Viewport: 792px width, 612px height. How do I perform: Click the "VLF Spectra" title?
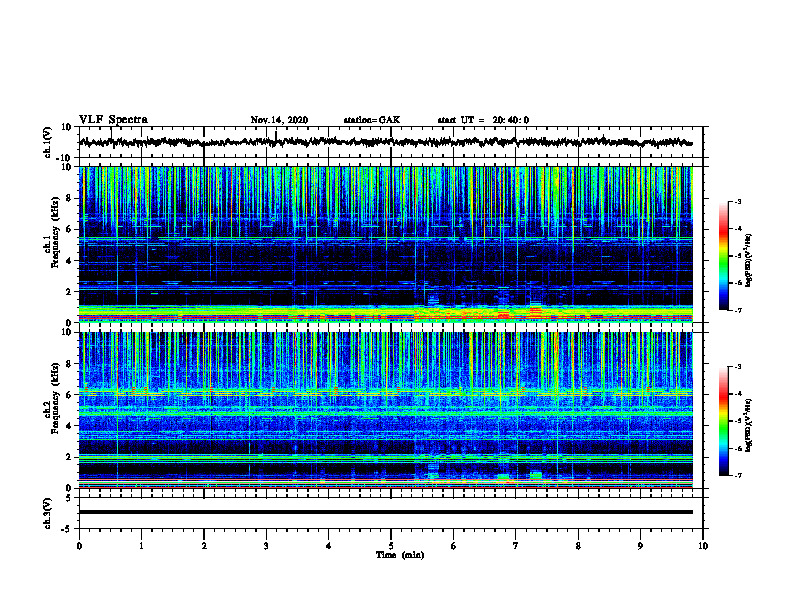[x=113, y=120]
